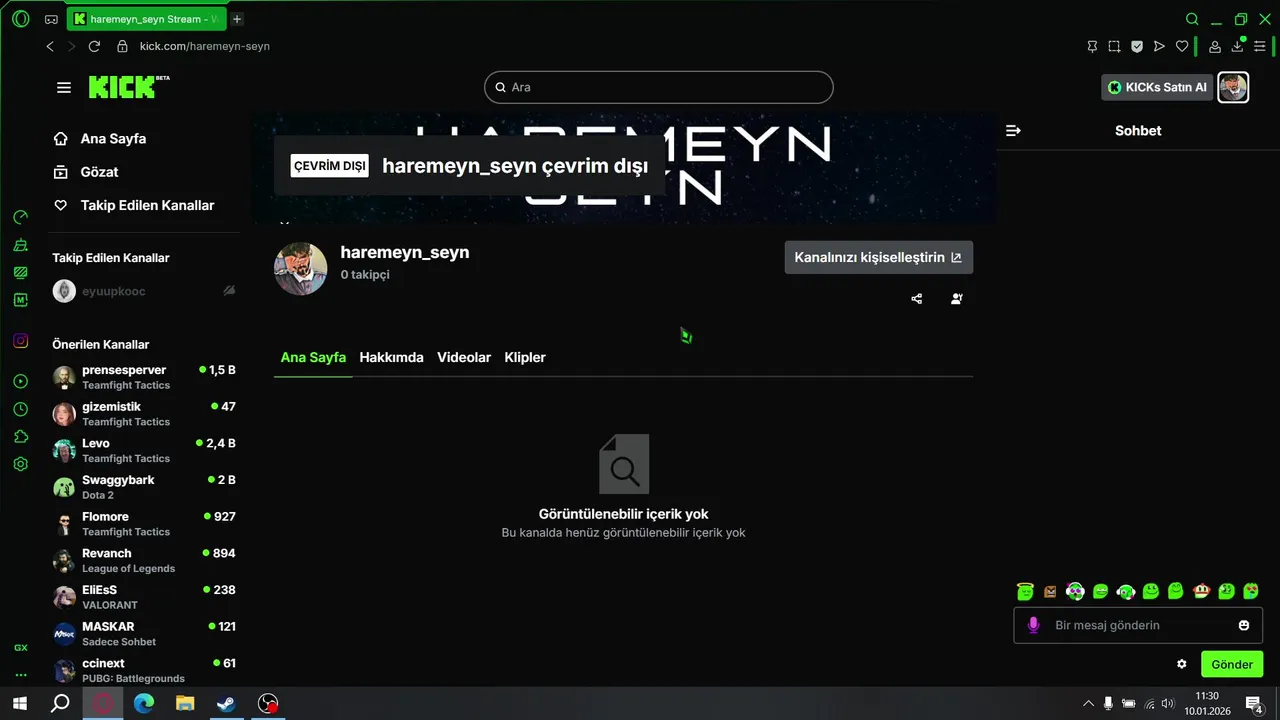Open Steam from taskbar
Image resolution: width=1280 pixels, height=720 pixels.
226,703
